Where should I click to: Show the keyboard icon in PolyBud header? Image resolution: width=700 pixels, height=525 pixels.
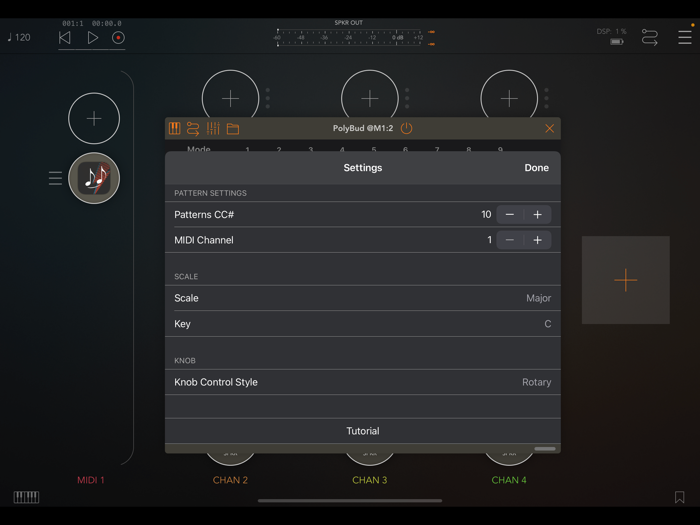tap(175, 129)
